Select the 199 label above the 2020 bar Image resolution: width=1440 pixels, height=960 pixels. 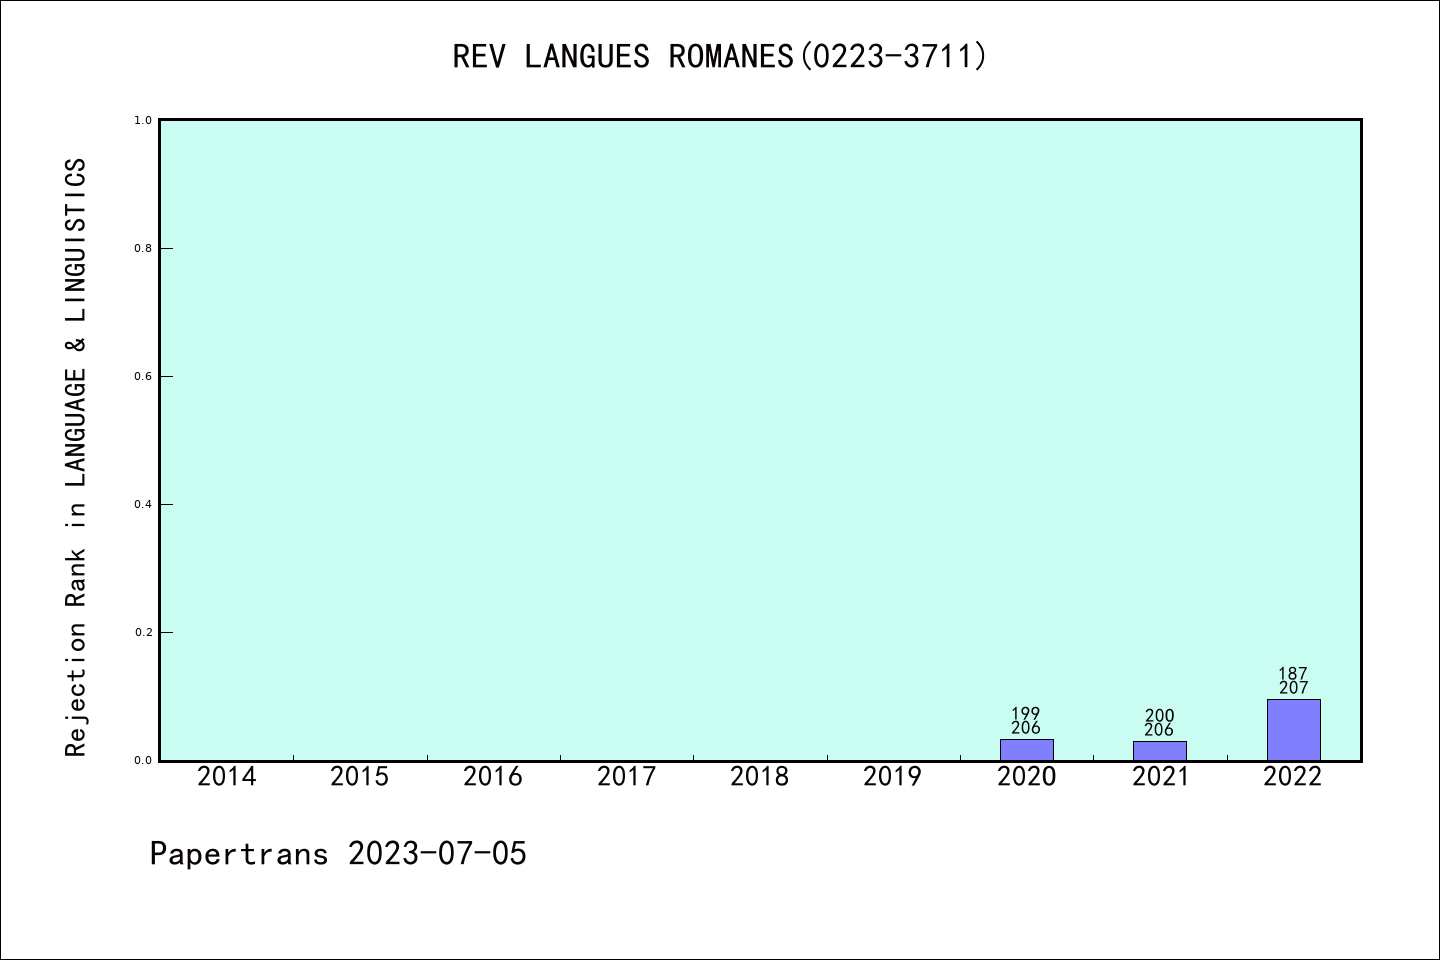click(1026, 714)
